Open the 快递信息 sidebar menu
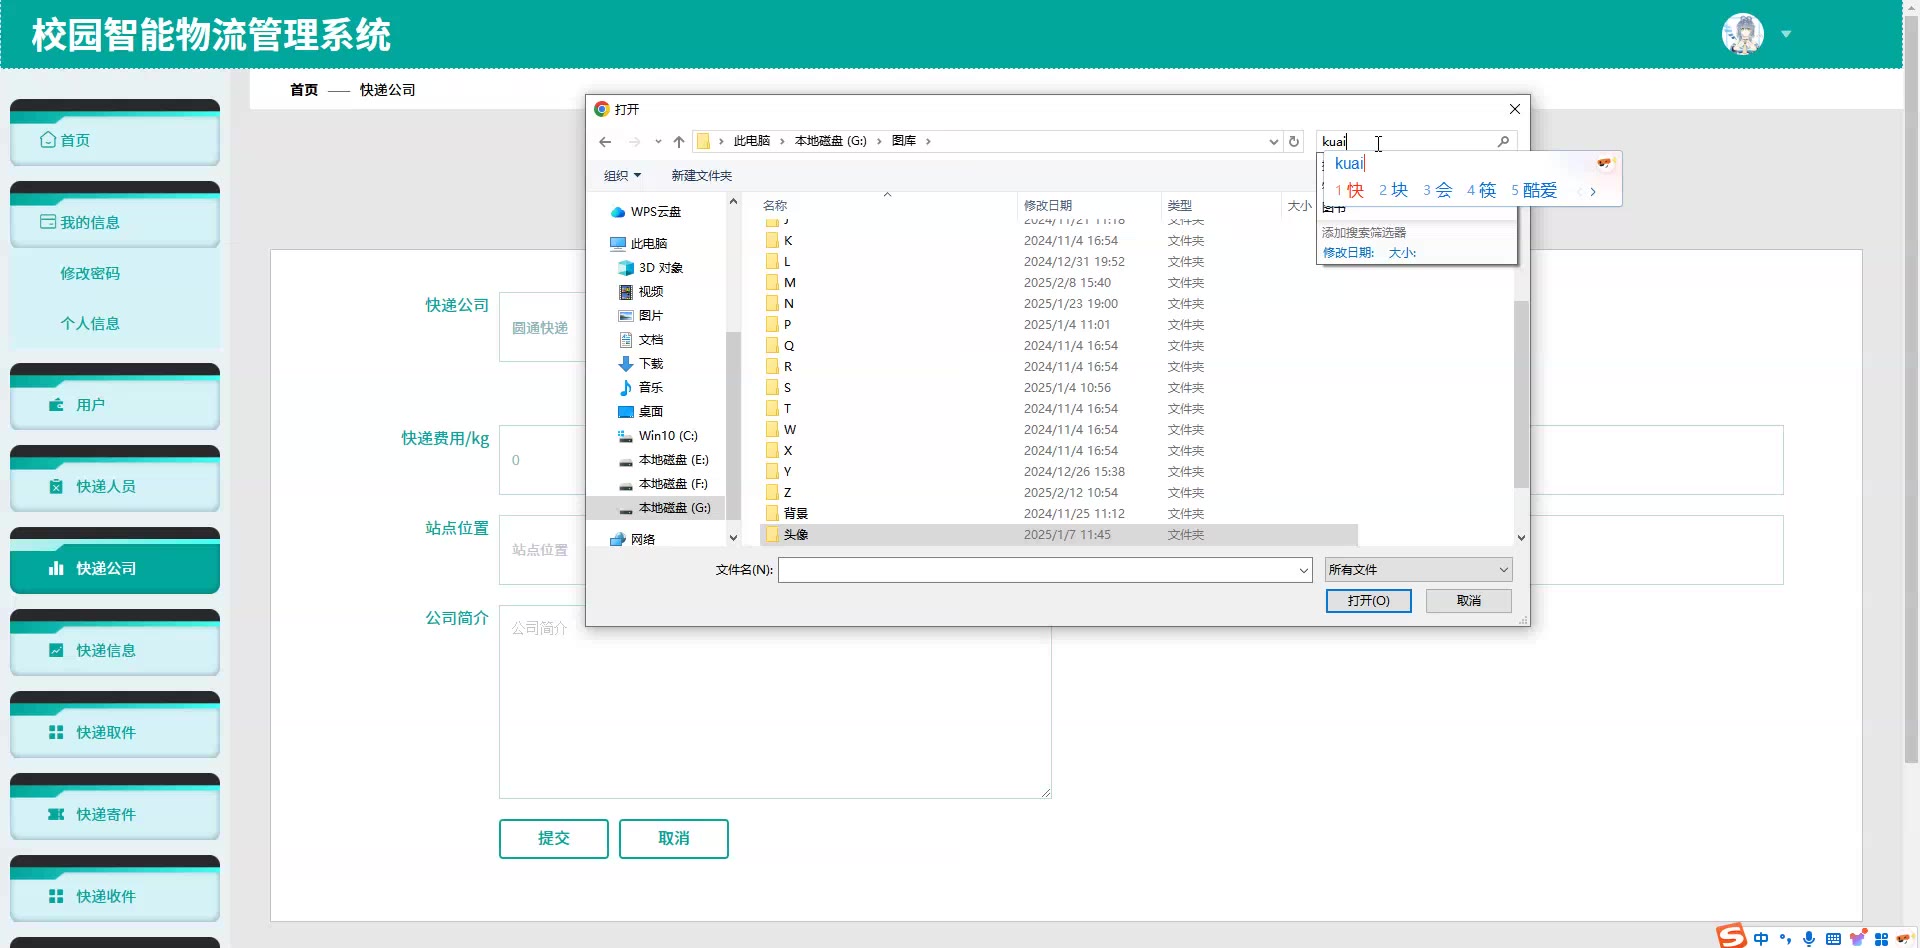Screen dimensions: 1920x948 pos(115,651)
